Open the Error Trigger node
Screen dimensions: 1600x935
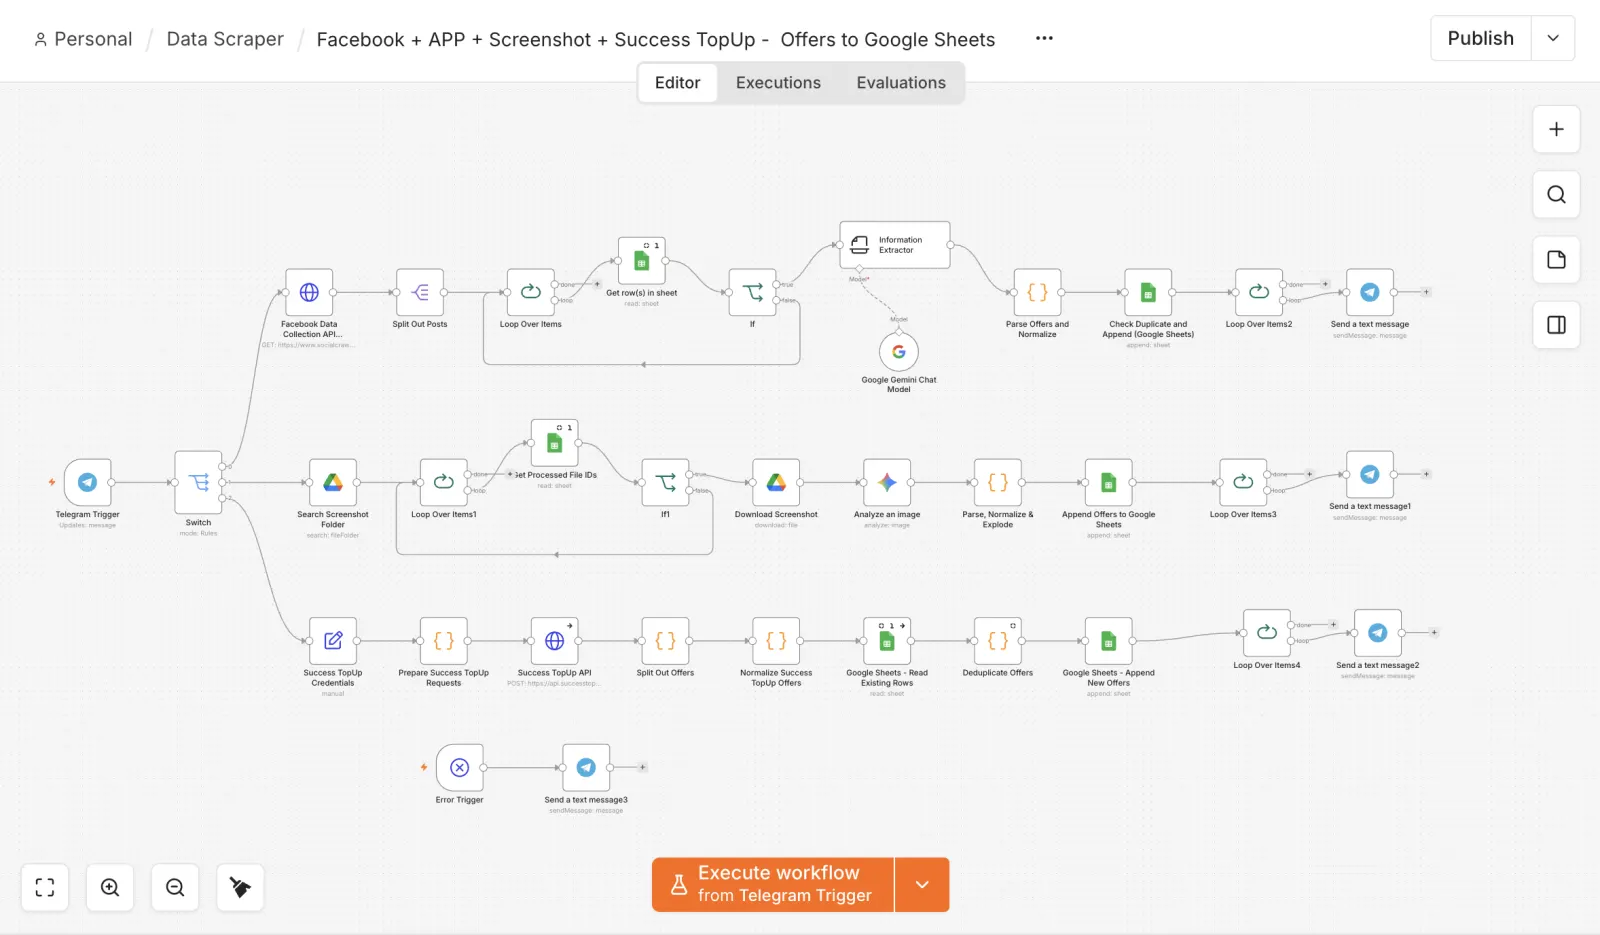pos(460,768)
